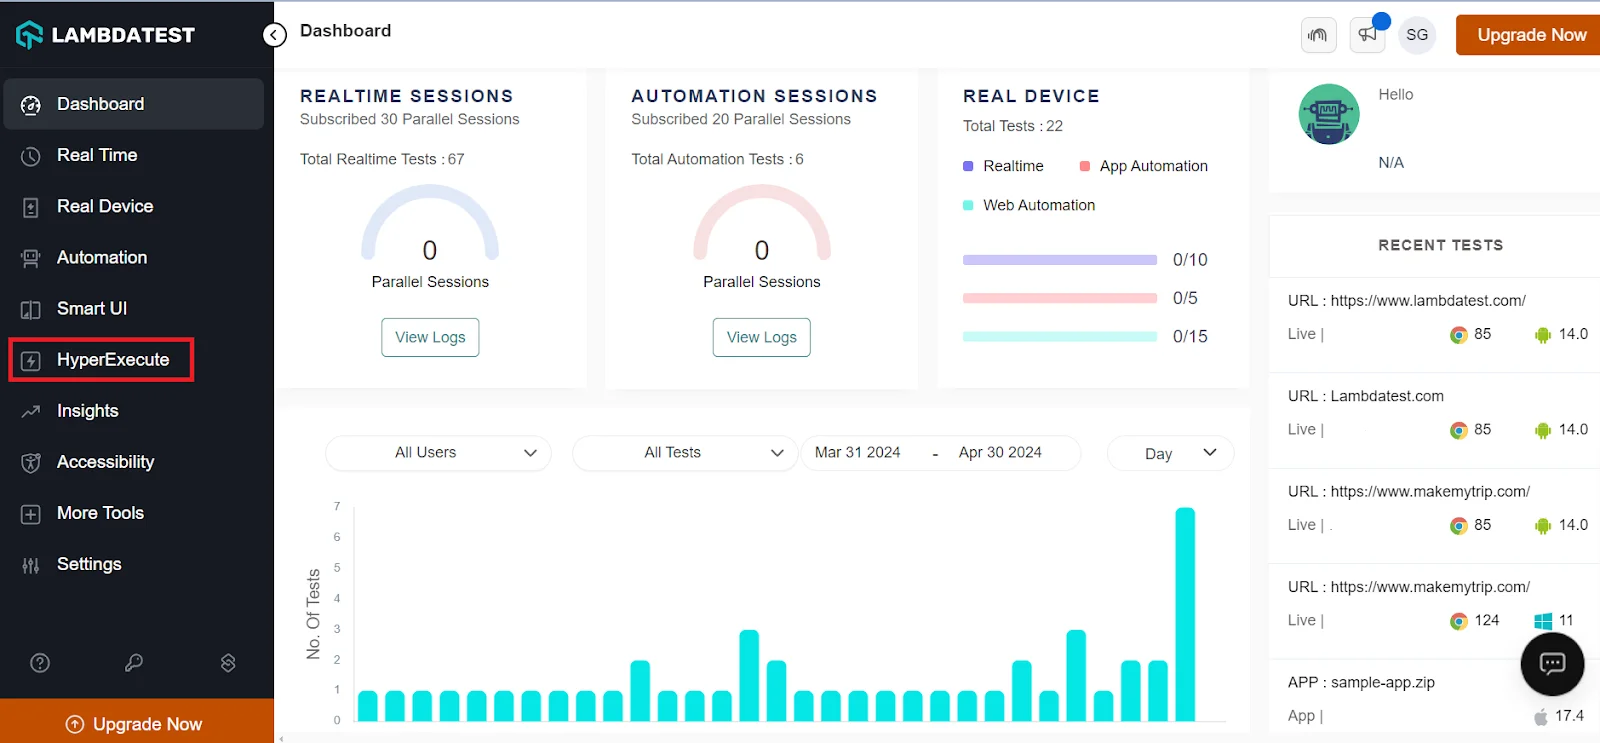Screen dimensions: 1600x743
Task: Click Automation Sessions parallel gauge
Action: [x=762, y=224]
